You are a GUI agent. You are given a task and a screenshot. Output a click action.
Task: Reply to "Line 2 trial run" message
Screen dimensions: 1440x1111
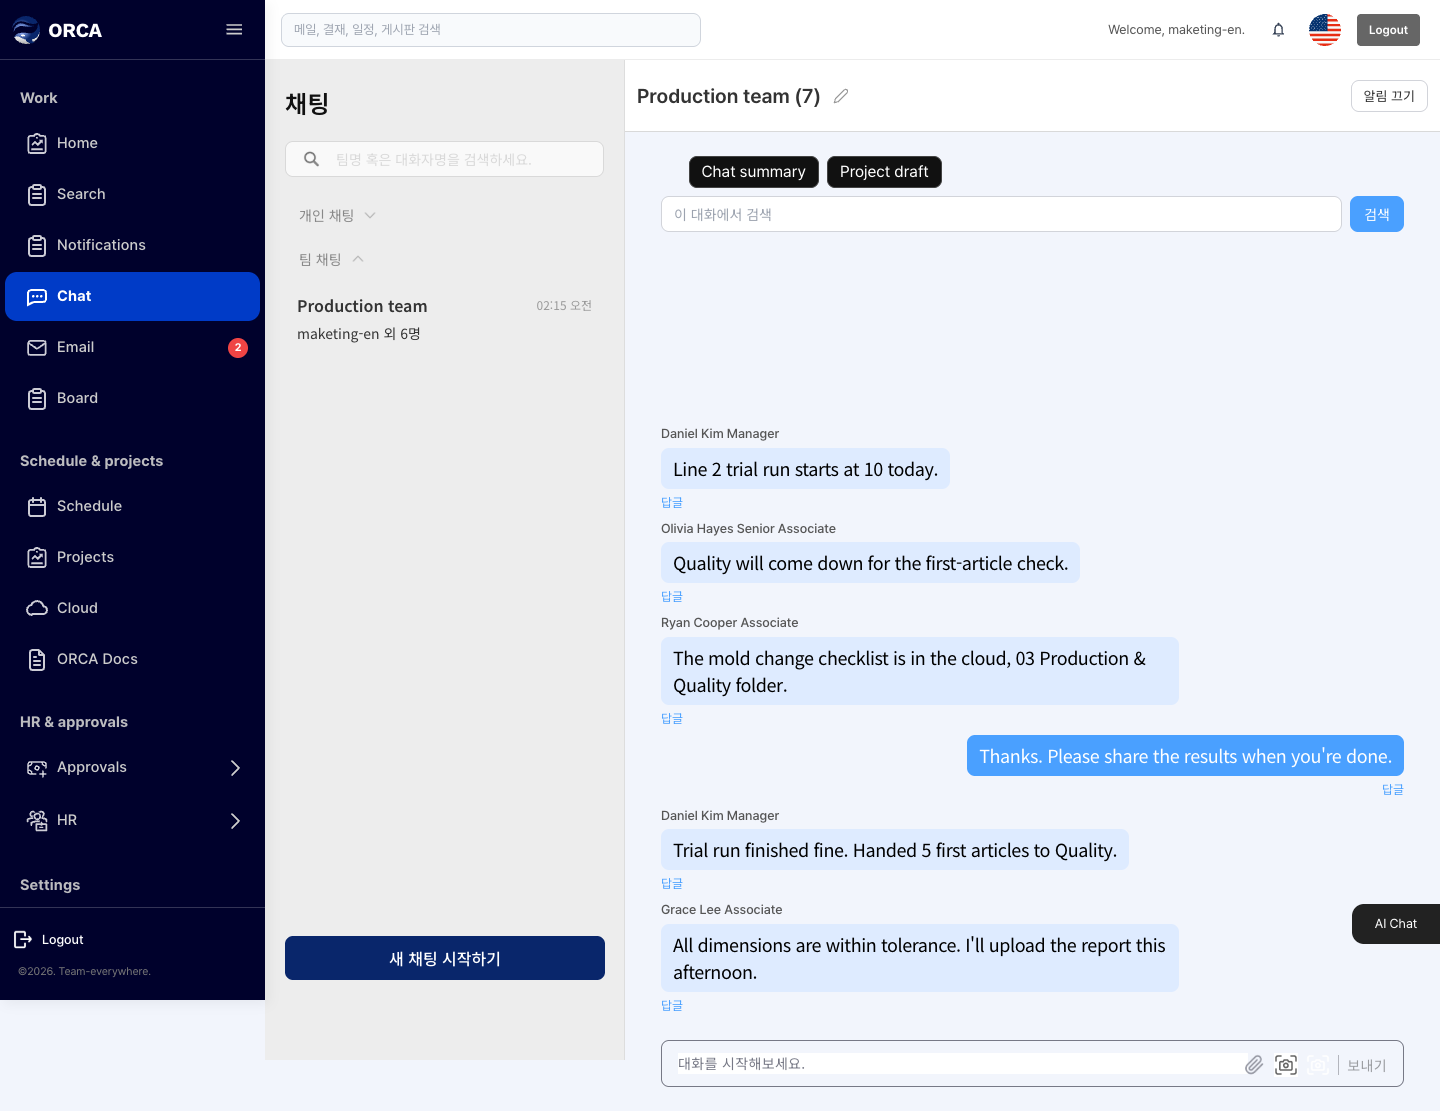672,502
